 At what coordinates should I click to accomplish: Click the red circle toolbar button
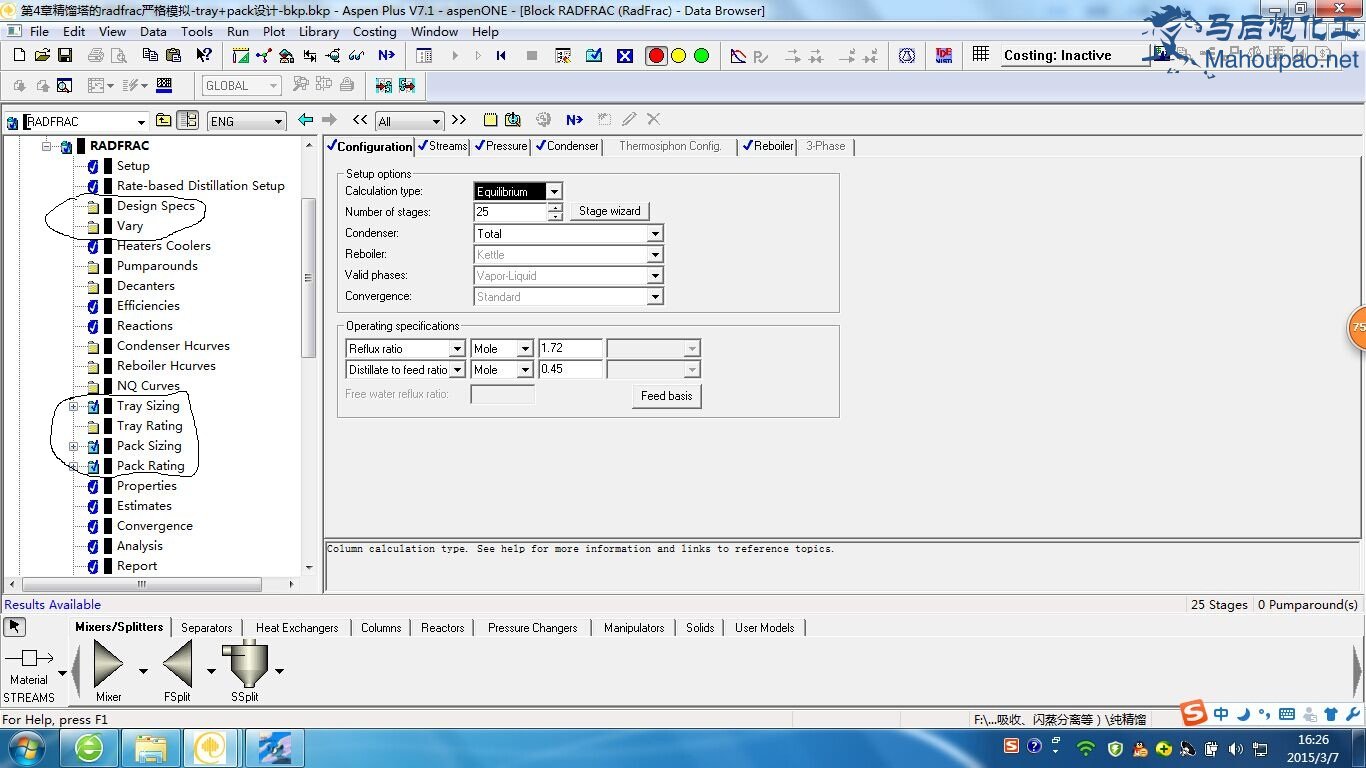656,56
